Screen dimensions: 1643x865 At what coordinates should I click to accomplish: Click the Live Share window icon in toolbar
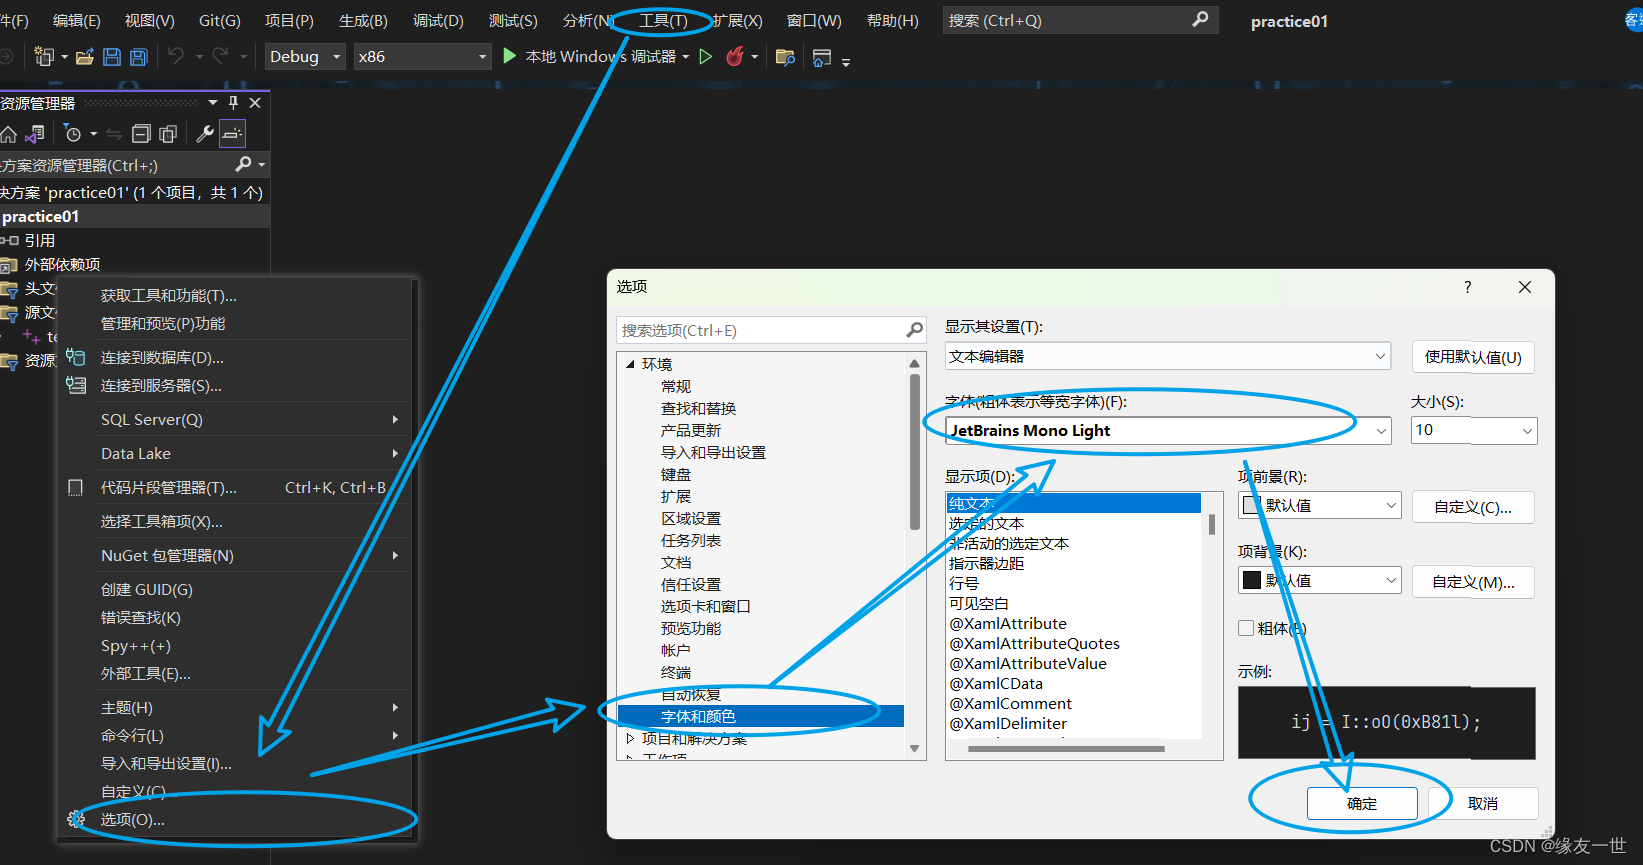(822, 58)
